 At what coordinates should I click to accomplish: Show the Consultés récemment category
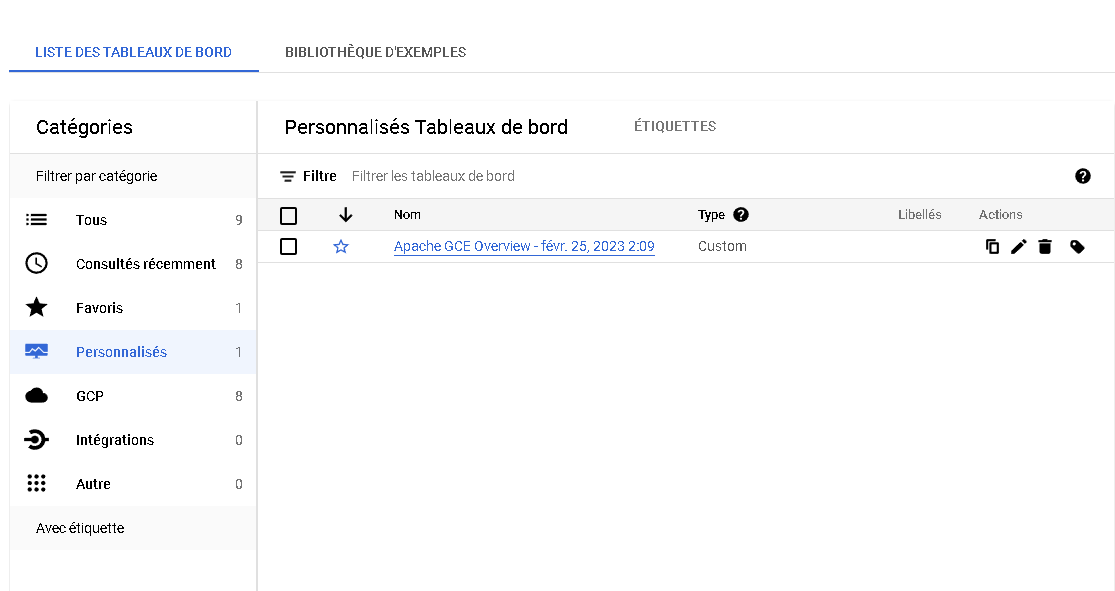133,264
